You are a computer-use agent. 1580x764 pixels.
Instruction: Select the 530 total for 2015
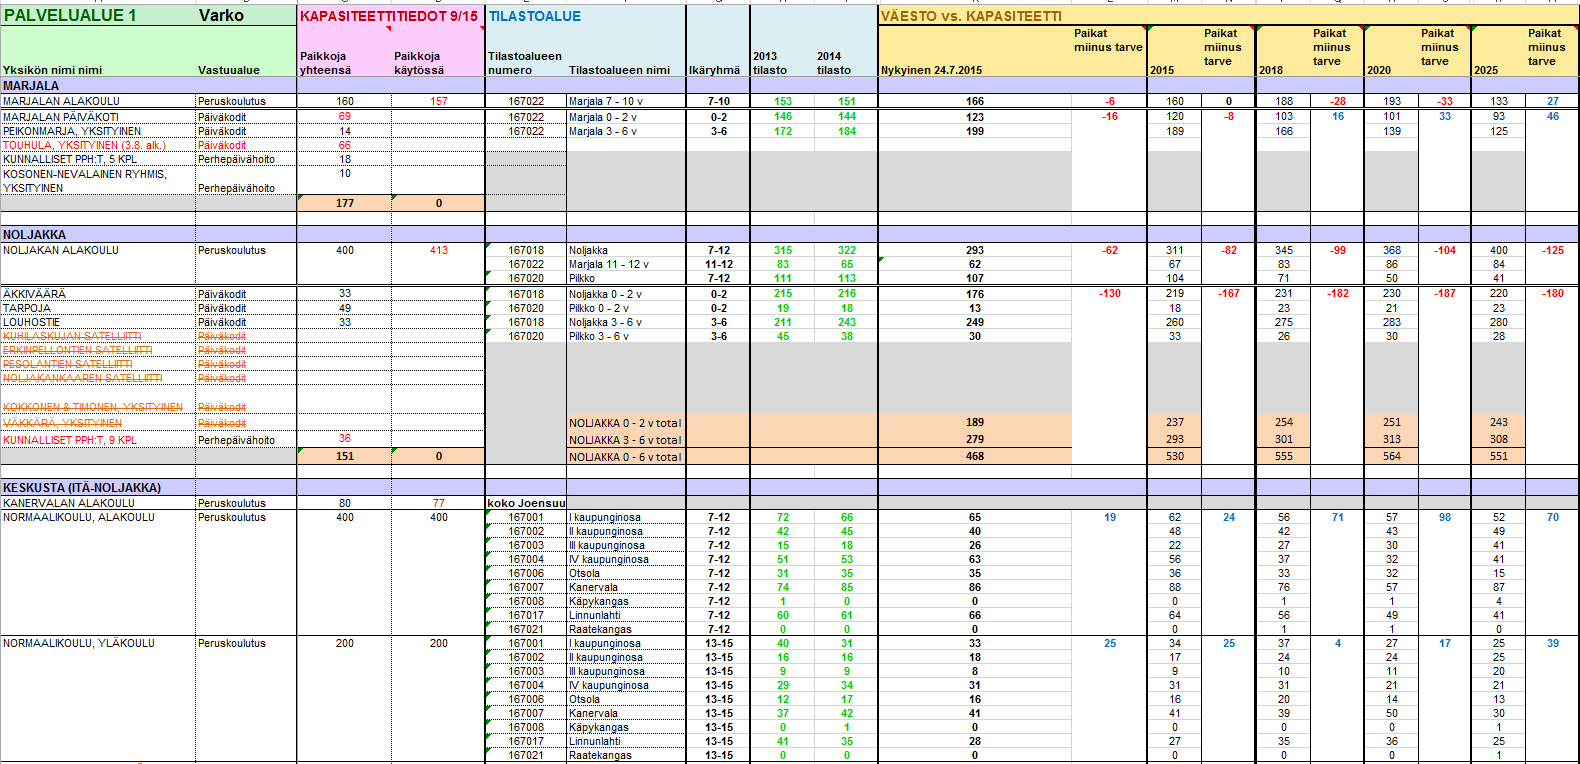click(1175, 456)
